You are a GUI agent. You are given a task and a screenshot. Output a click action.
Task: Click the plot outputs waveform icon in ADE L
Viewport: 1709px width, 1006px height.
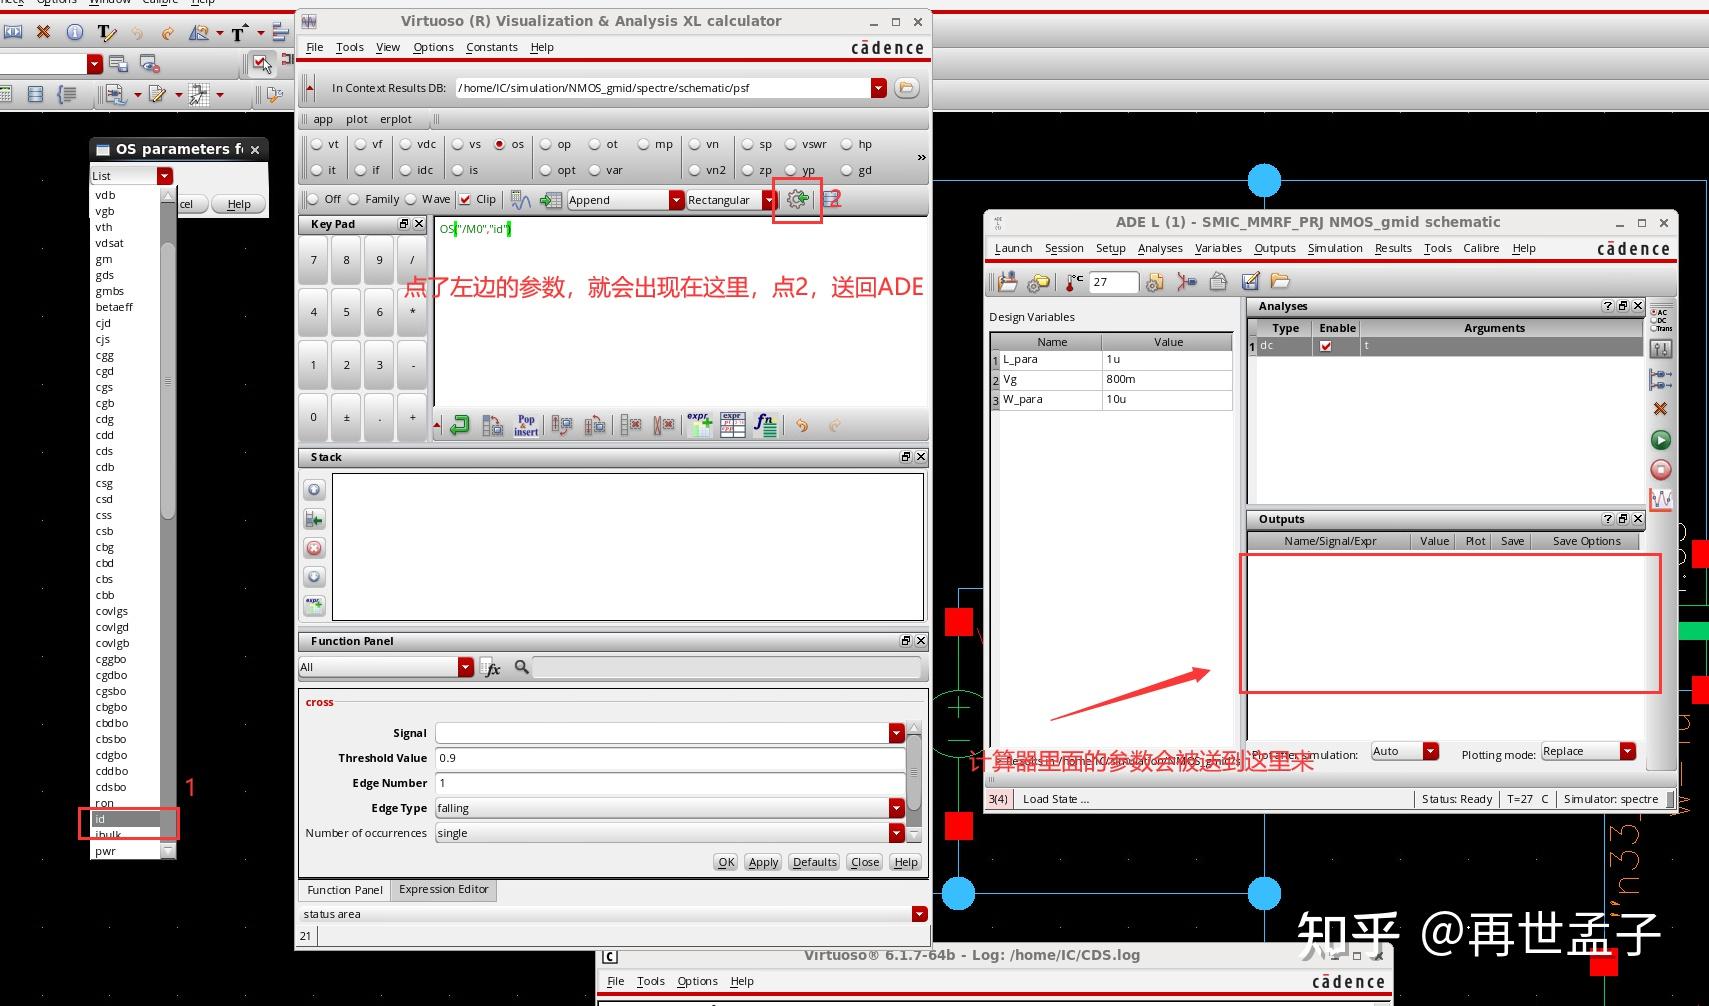(x=1660, y=500)
